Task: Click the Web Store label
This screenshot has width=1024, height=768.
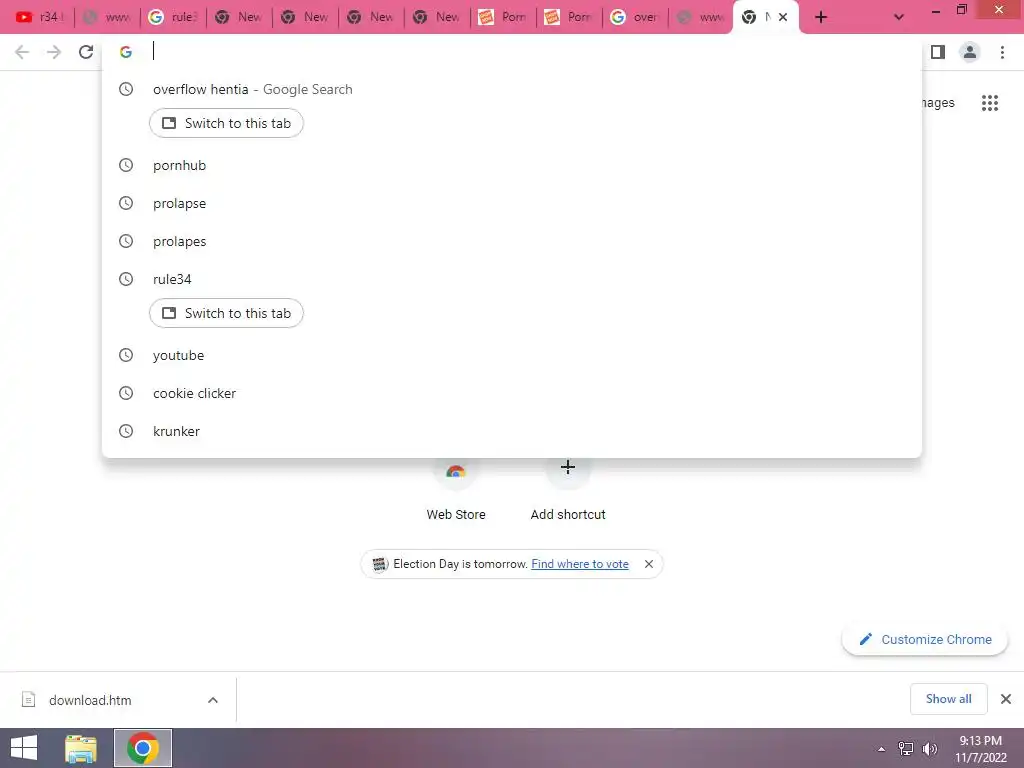Action: coord(456,515)
